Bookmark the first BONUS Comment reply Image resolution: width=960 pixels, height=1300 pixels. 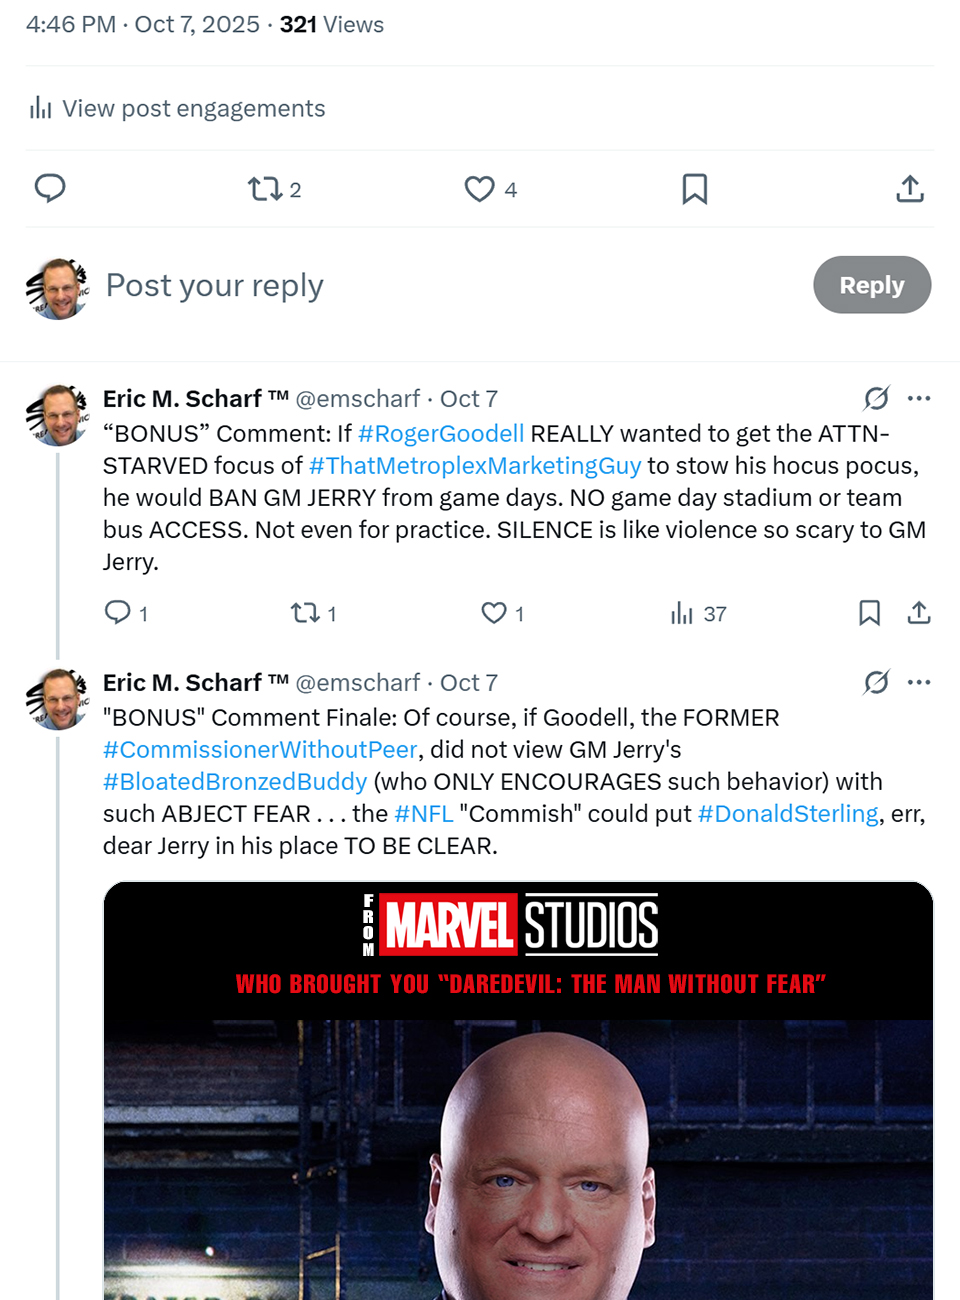click(869, 613)
